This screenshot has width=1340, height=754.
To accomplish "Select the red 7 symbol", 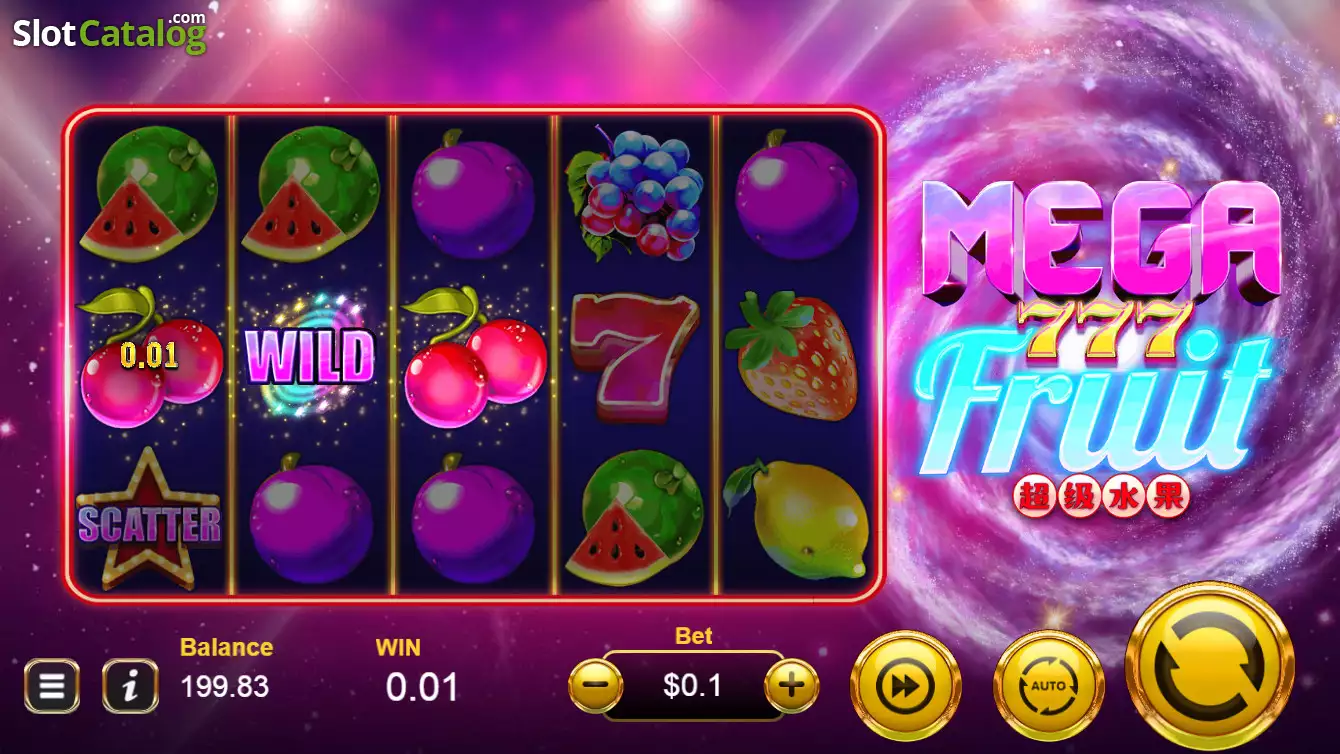I will coord(635,357).
